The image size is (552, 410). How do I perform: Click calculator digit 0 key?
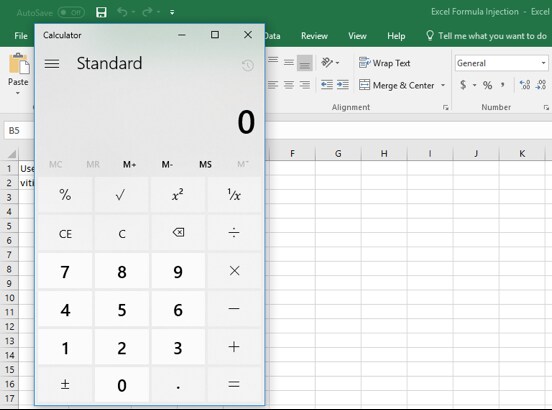coord(121,384)
